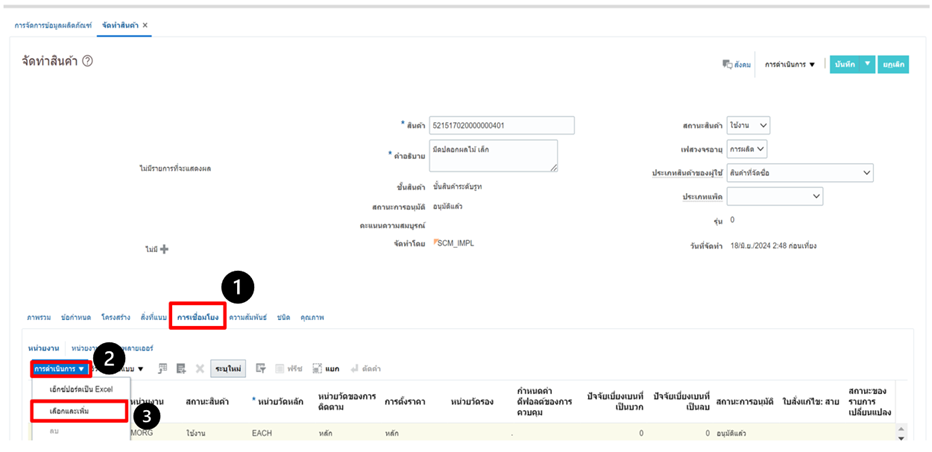The width and height of the screenshot is (932, 452).
Task: Select เลือกและเพิ่ม from the actions menu
Action: pos(78,410)
